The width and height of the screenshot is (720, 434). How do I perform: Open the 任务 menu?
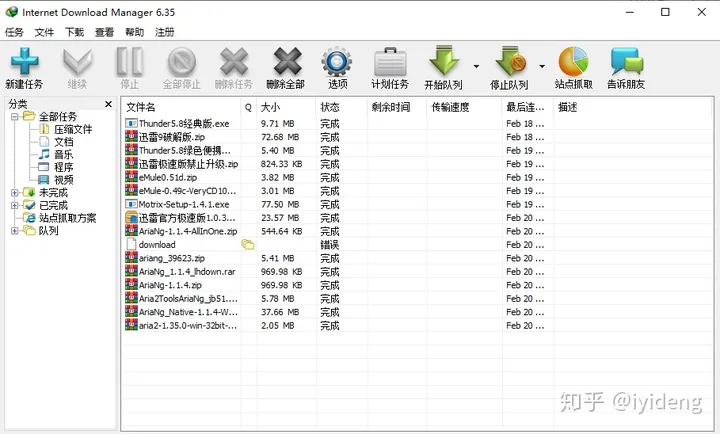coord(14,32)
